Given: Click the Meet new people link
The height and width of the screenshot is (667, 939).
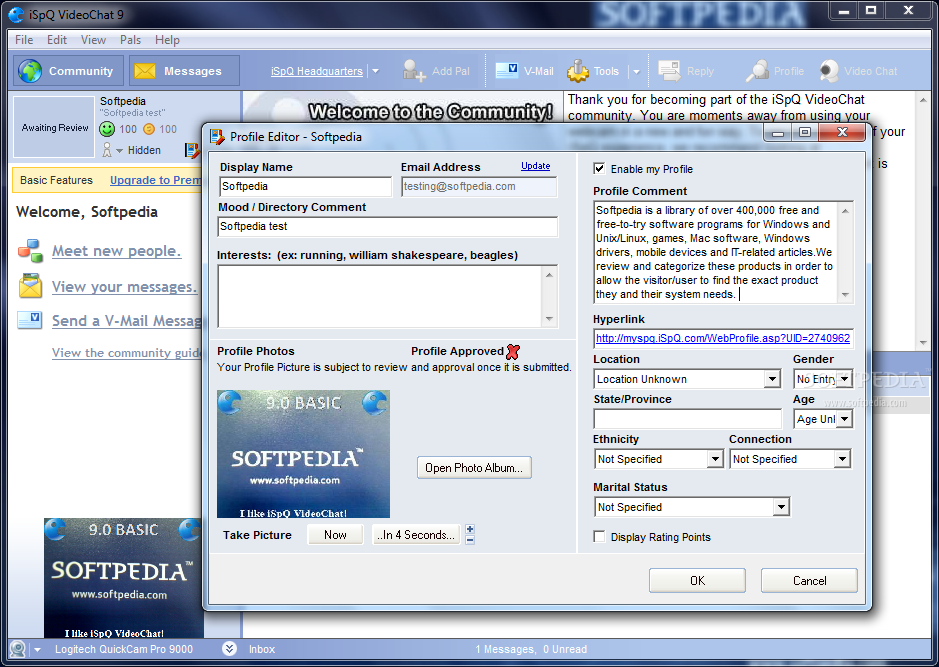Looking at the screenshot, I should (116, 251).
